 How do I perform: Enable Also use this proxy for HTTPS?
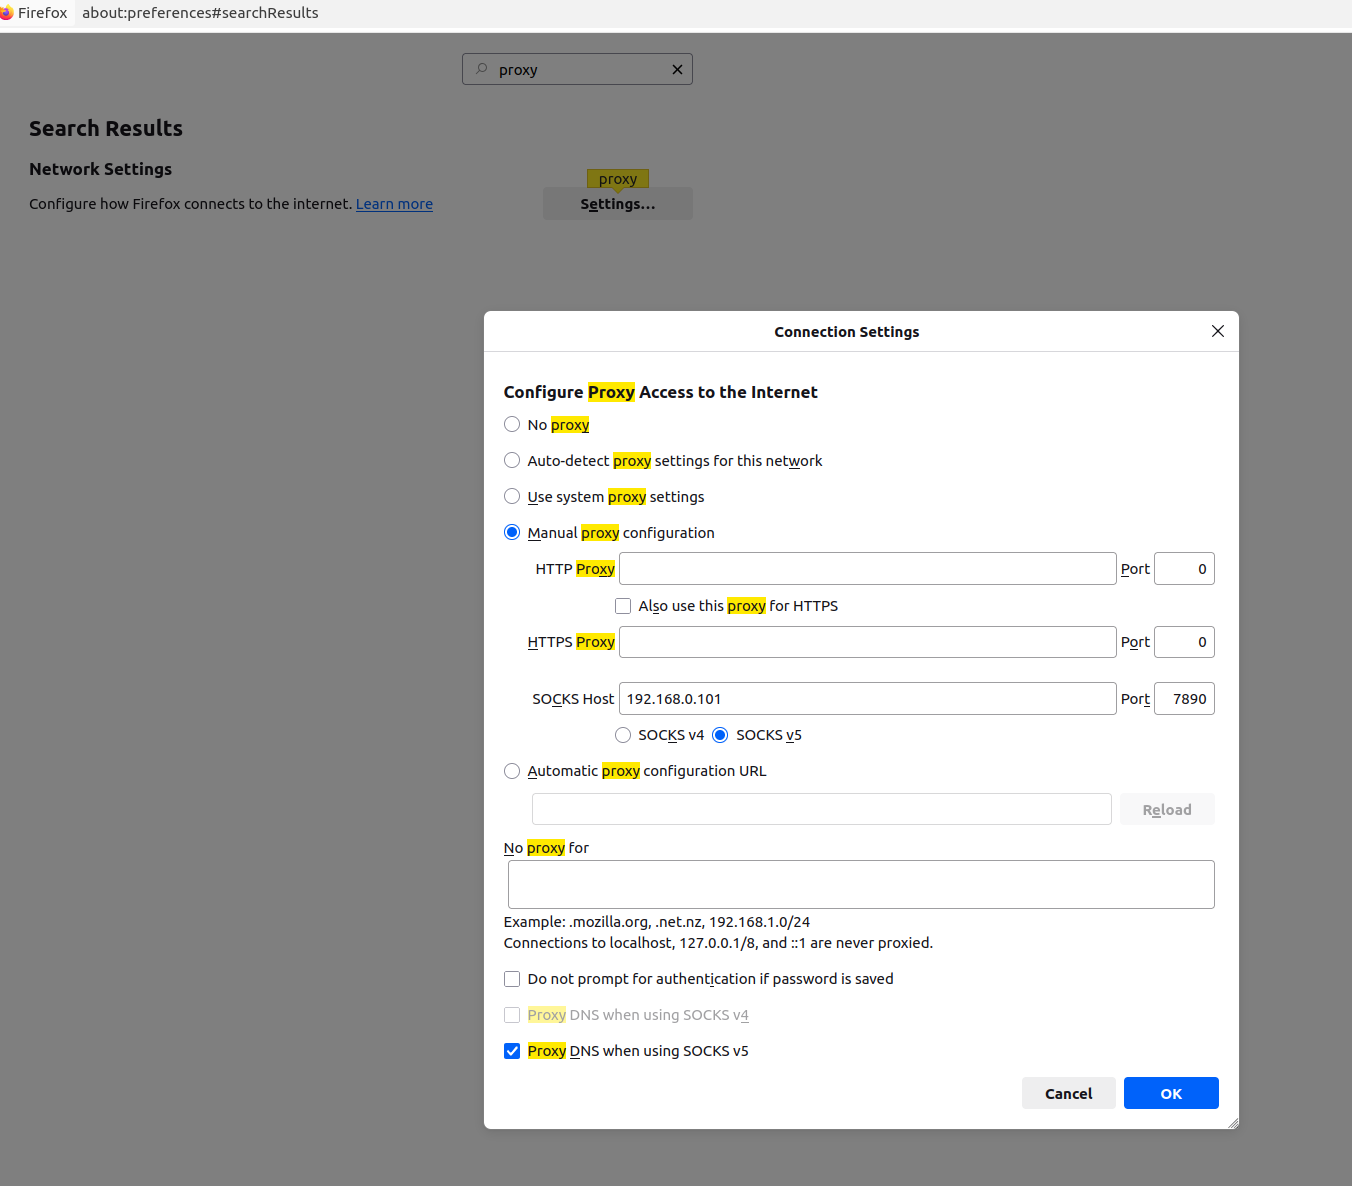(x=623, y=606)
